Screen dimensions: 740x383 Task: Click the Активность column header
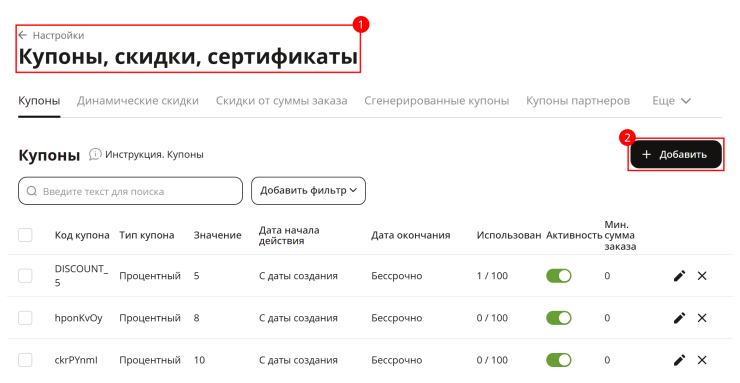(x=574, y=235)
